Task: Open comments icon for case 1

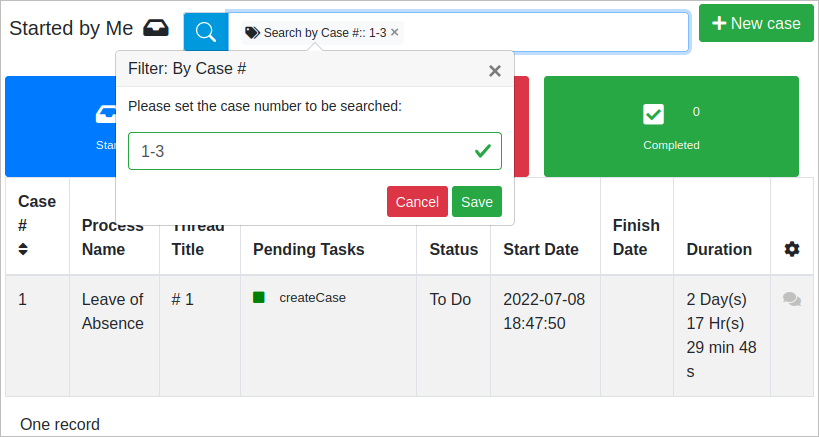Action: point(791,299)
